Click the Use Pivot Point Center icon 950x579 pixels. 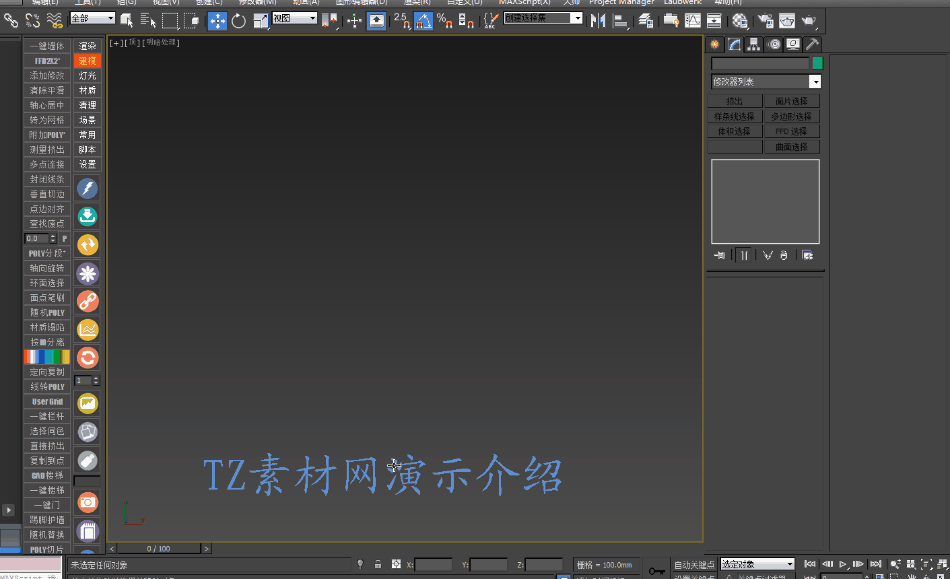click(330, 21)
